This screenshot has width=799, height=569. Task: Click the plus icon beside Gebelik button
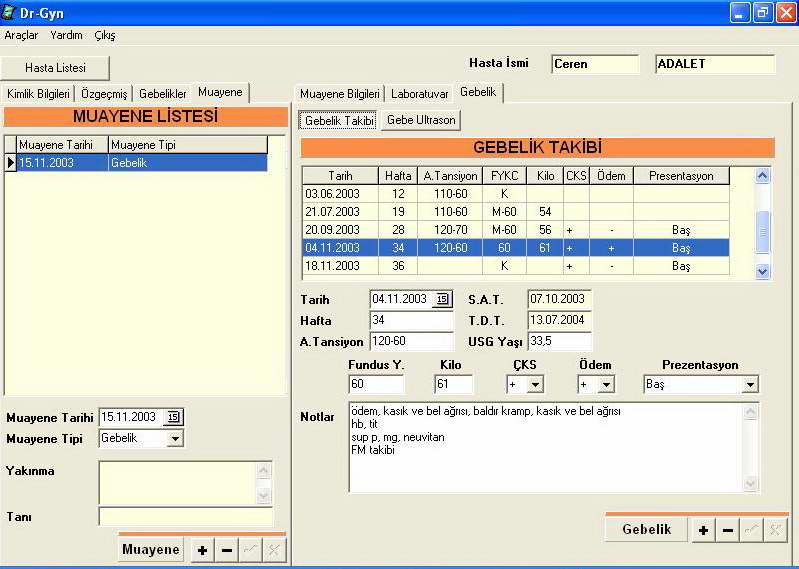pos(704,530)
